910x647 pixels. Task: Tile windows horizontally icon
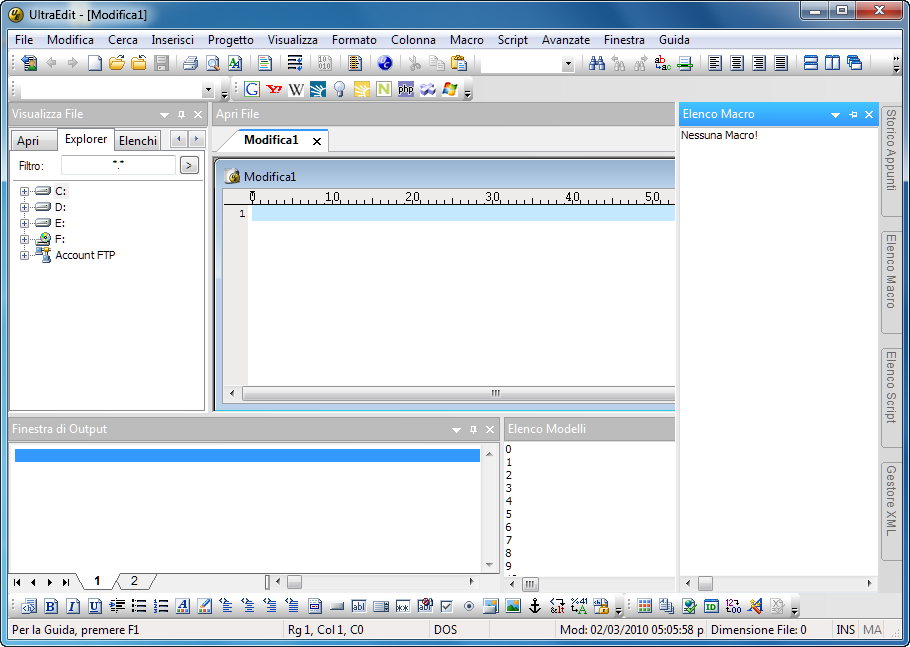point(811,63)
